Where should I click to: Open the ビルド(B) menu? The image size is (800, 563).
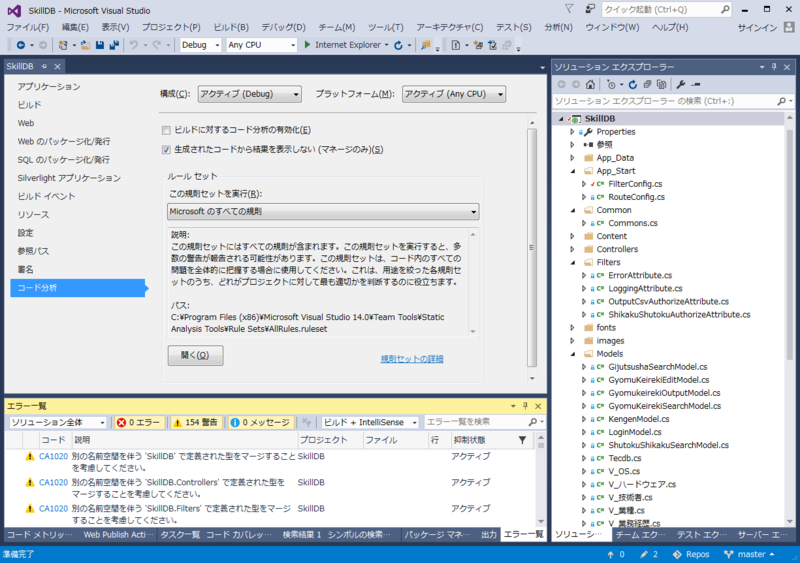(231, 27)
